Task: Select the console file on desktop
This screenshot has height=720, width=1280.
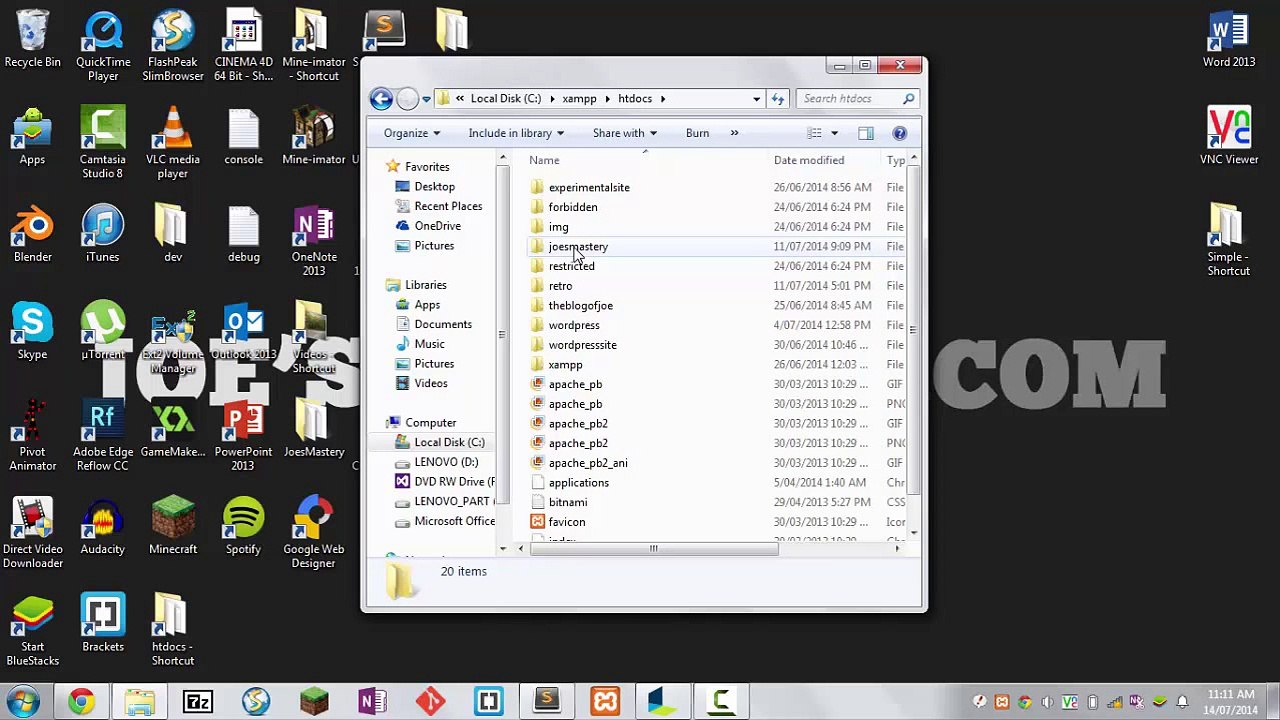Action: (243, 138)
